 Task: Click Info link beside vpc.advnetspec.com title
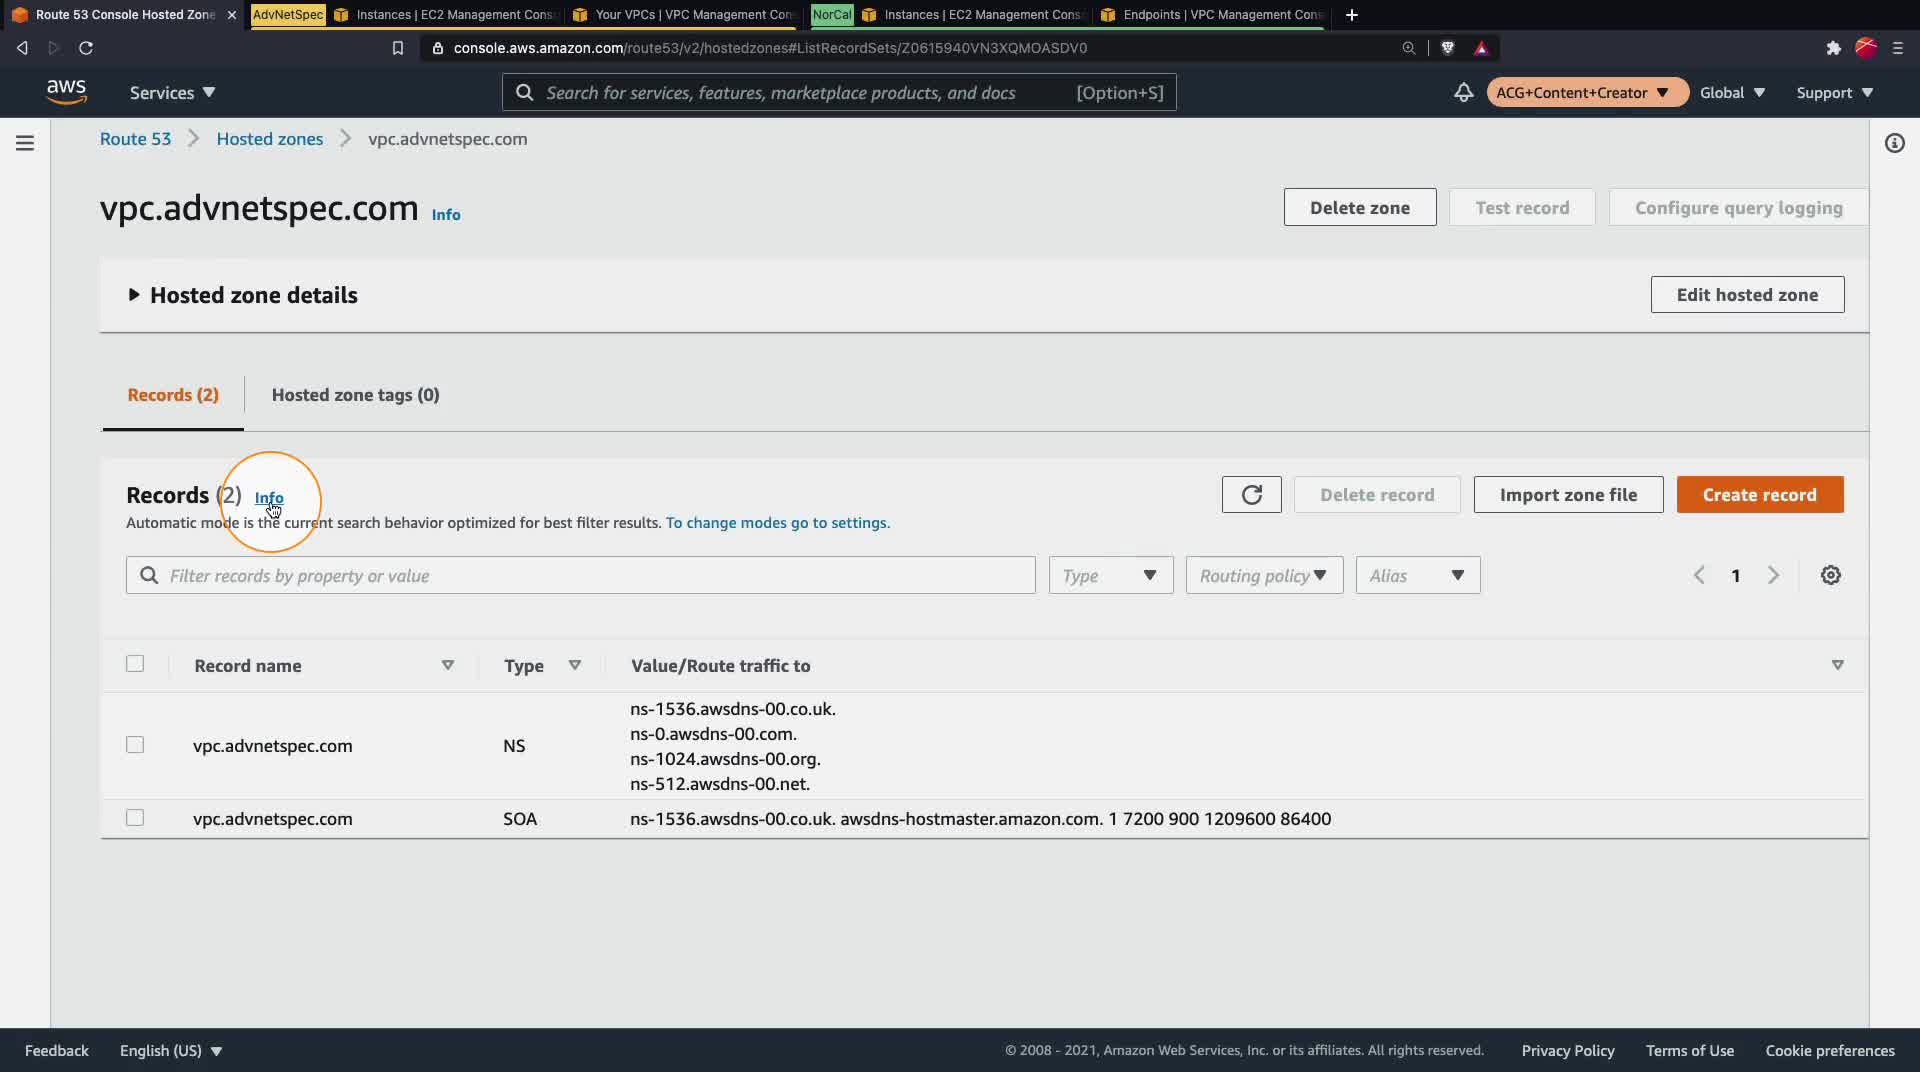coord(446,214)
